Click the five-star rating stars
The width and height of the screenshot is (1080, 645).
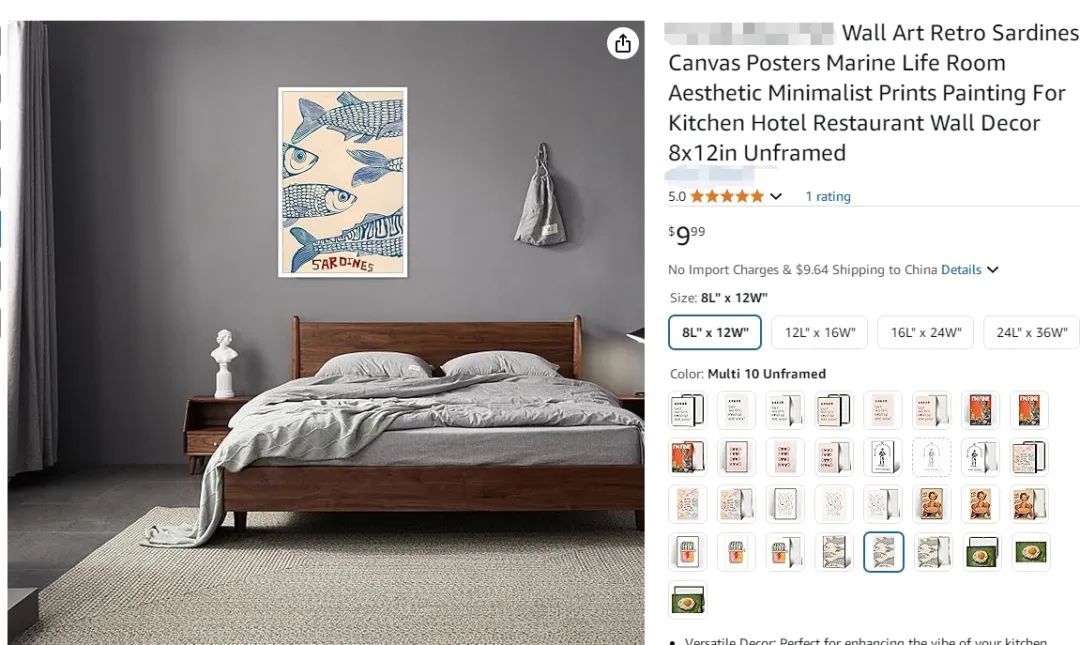tap(727, 196)
